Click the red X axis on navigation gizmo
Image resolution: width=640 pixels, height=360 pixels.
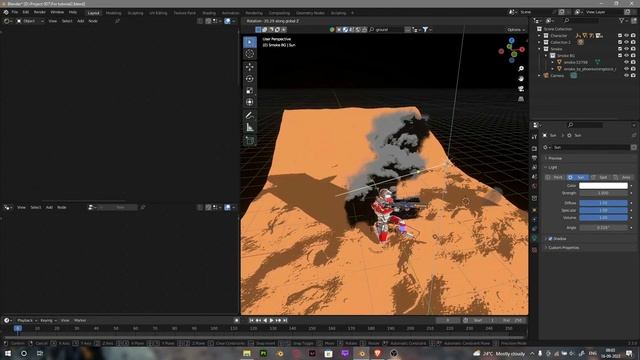point(522,49)
